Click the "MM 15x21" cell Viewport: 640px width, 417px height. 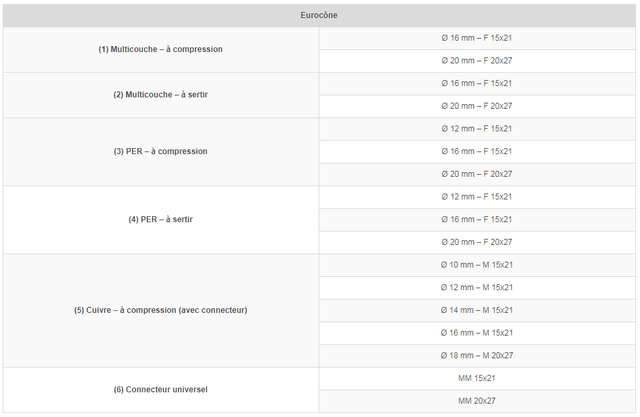477,378
